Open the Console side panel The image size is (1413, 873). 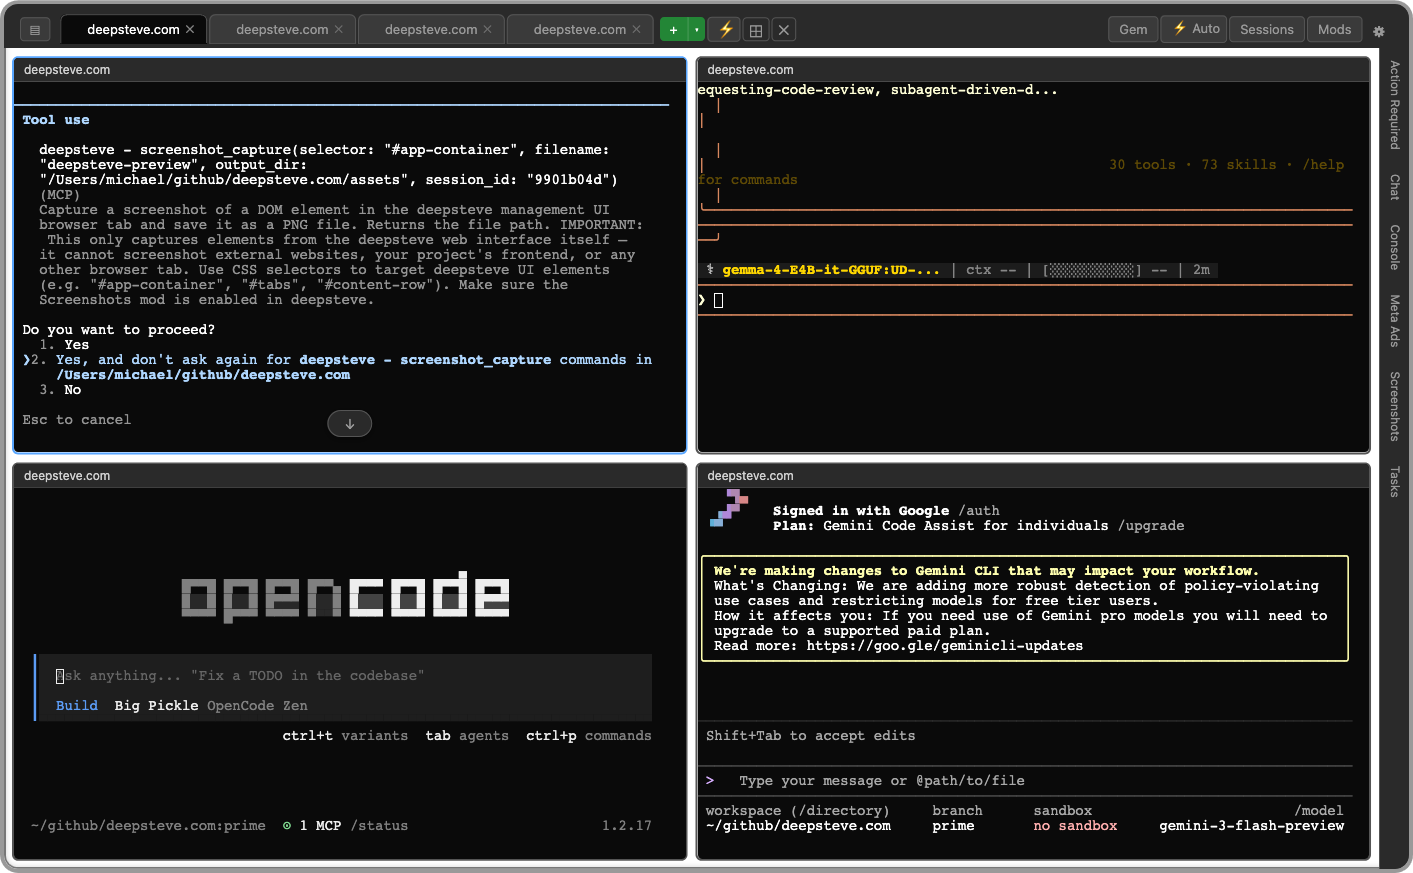point(1395,247)
